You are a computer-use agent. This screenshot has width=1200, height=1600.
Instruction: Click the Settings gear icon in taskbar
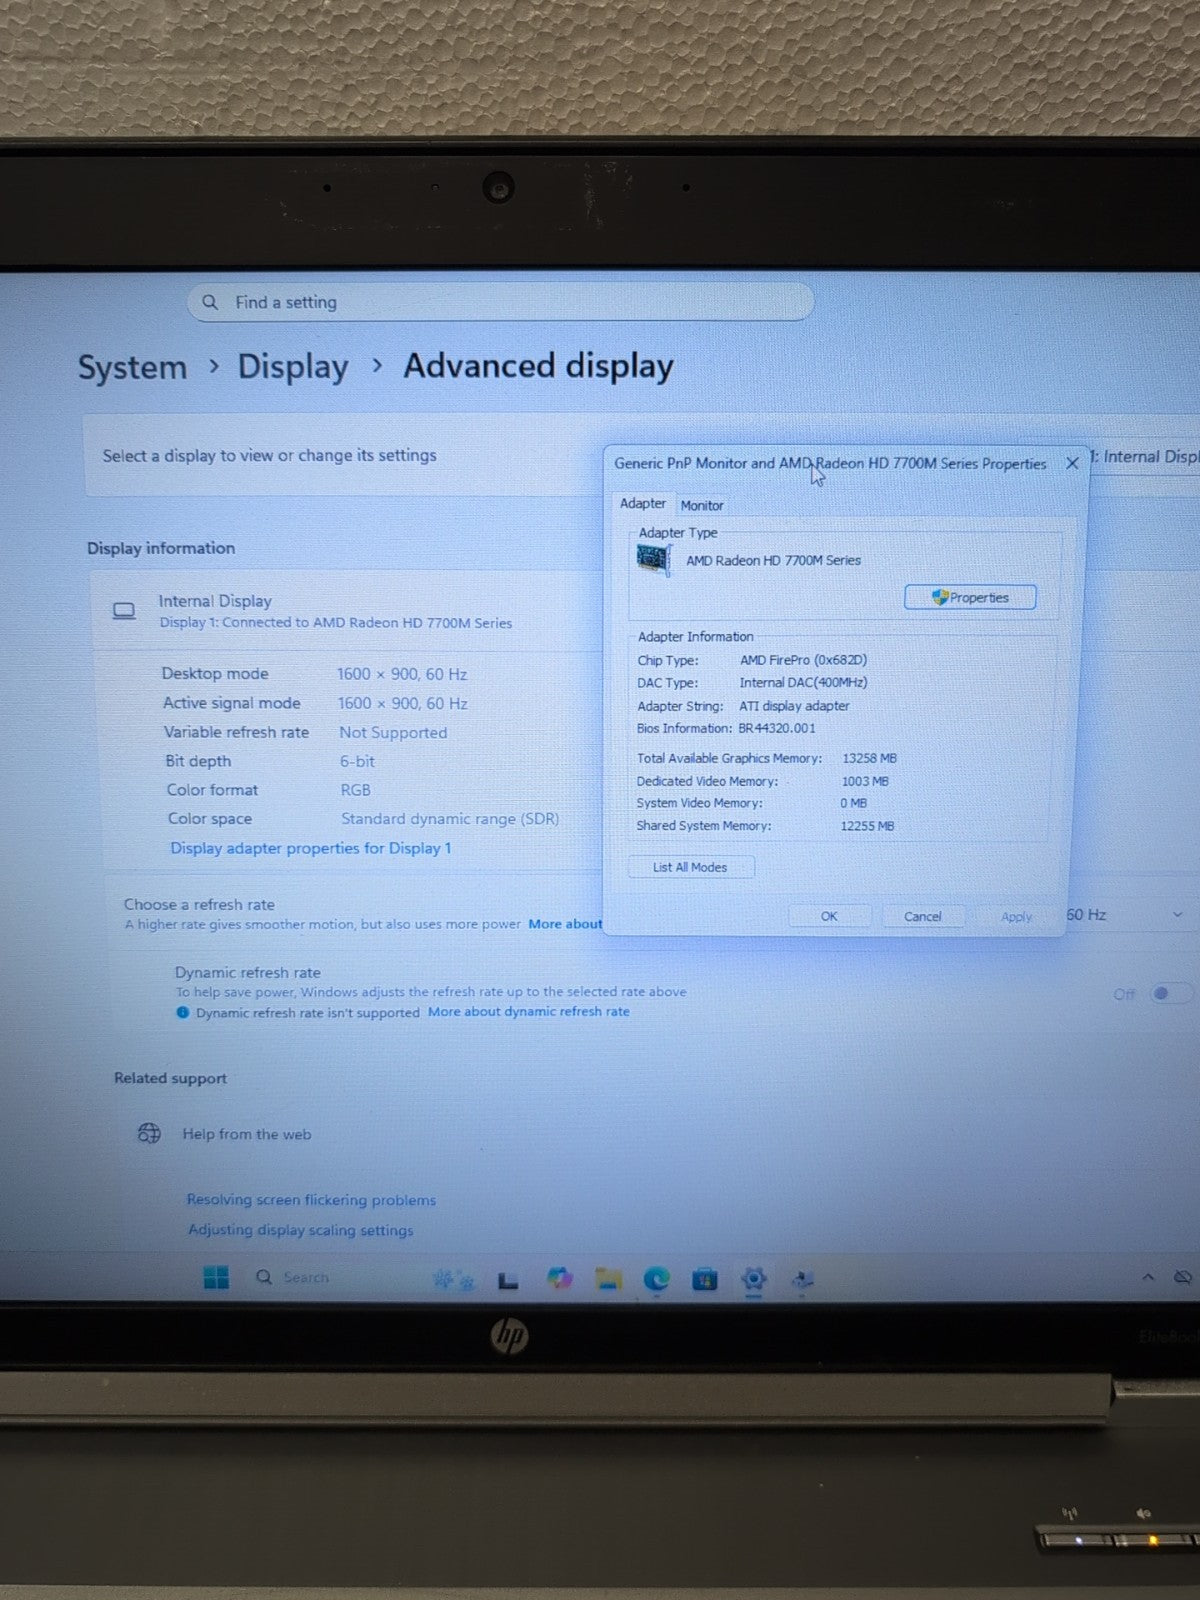pyautogui.click(x=754, y=1278)
